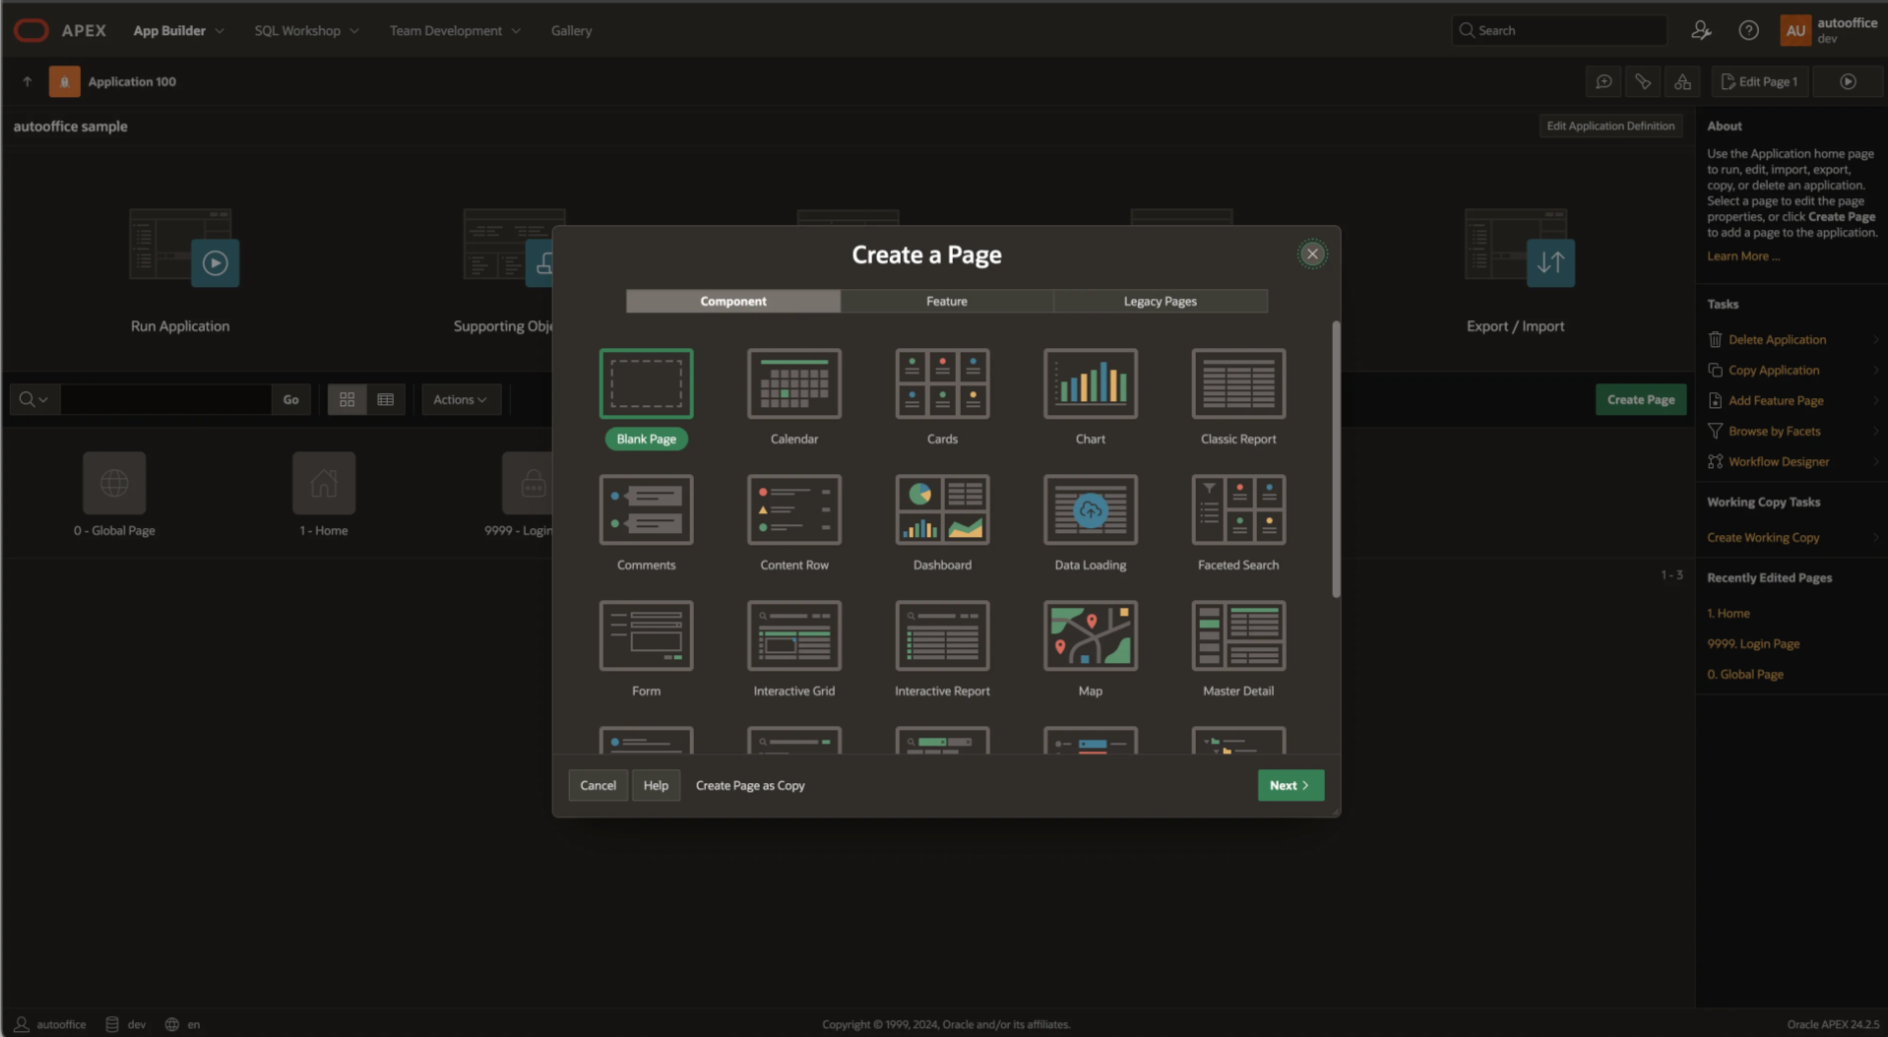Open the help question mark icon
This screenshot has width=1888, height=1037.
coord(1748,30)
